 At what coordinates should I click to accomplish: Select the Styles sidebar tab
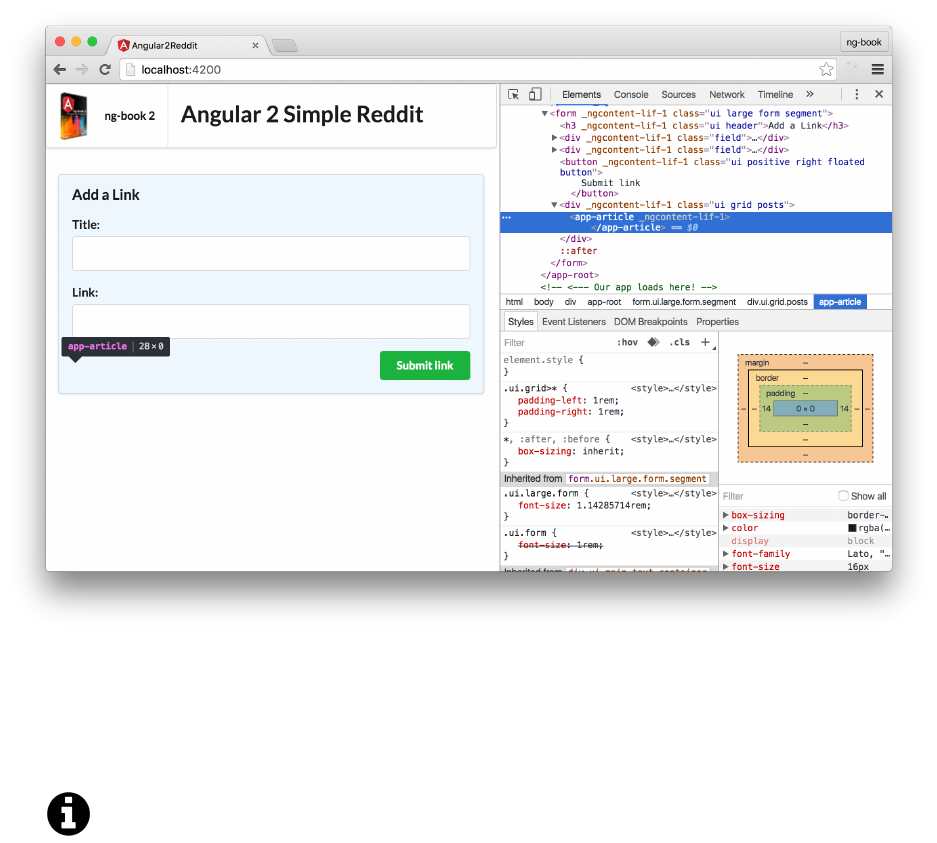click(x=520, y=321)
